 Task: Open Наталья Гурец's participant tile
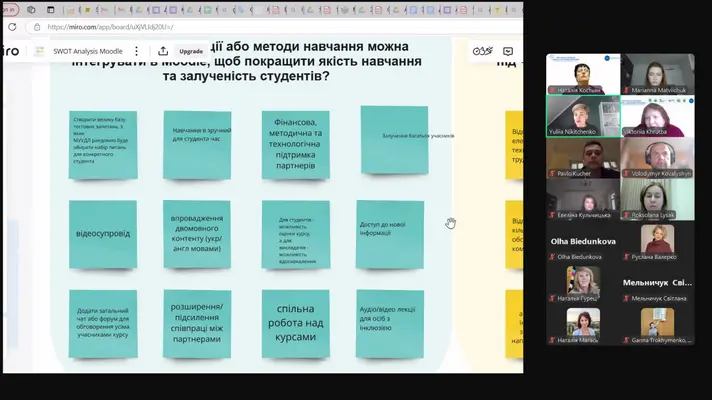(x=583, y=283)
